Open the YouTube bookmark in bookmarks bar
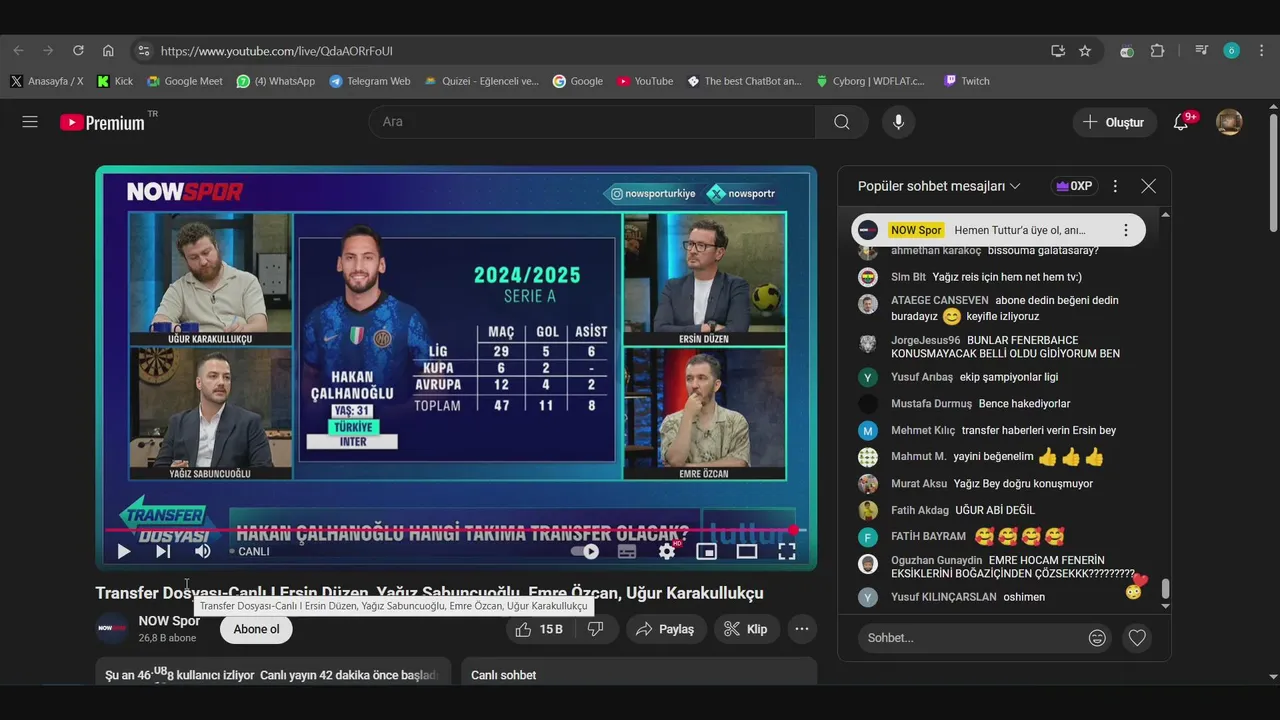Image resolution: width=1280 pixels, height=720 pixels. click(645, 81)
